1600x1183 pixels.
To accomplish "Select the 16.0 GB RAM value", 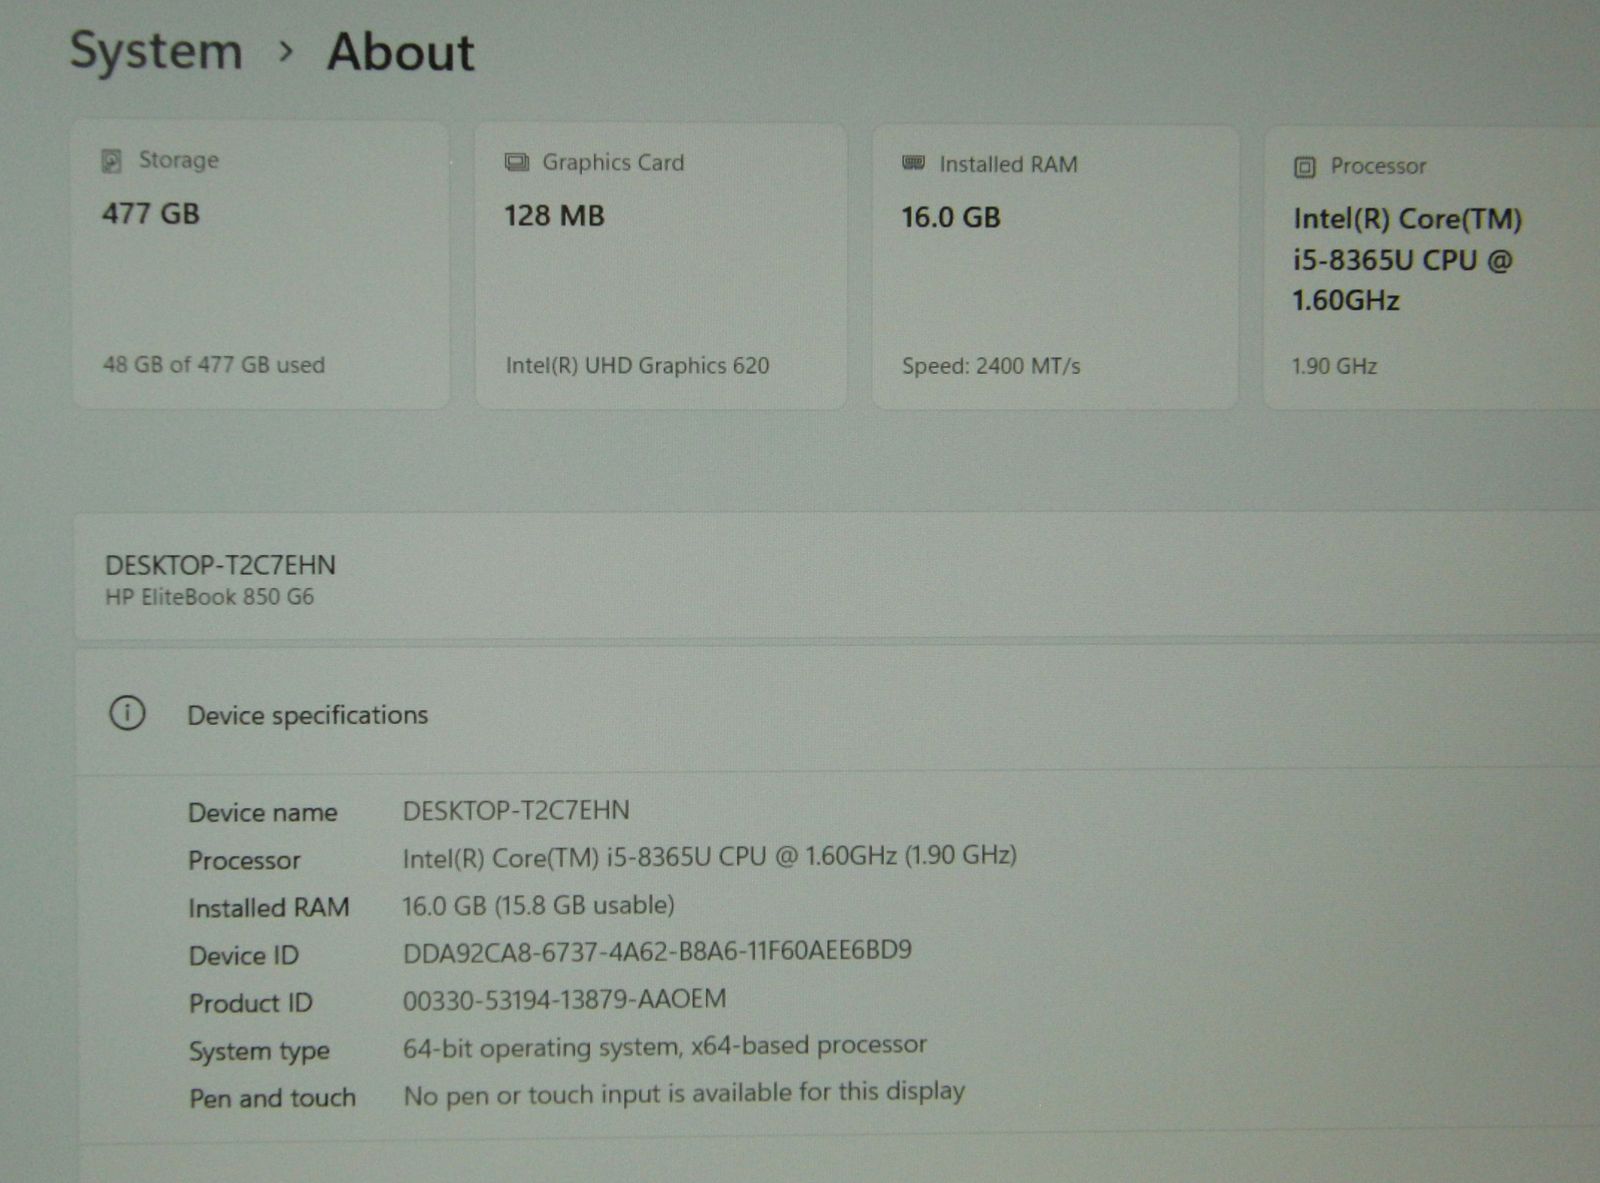I will (x=950, y=218).
